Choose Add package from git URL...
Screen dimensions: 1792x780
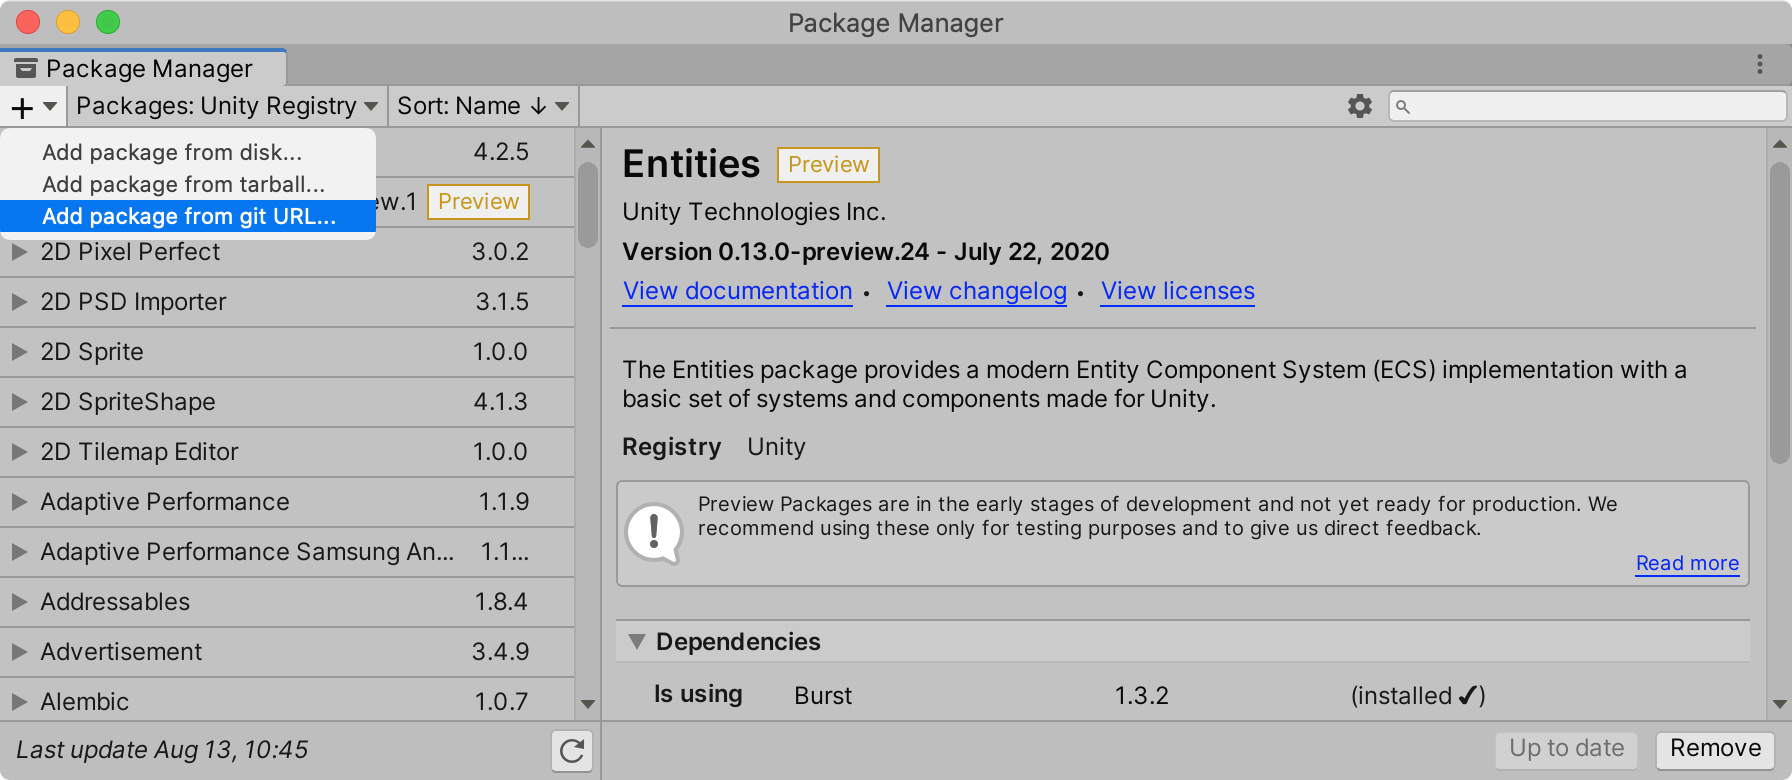[x=188, y=216]
